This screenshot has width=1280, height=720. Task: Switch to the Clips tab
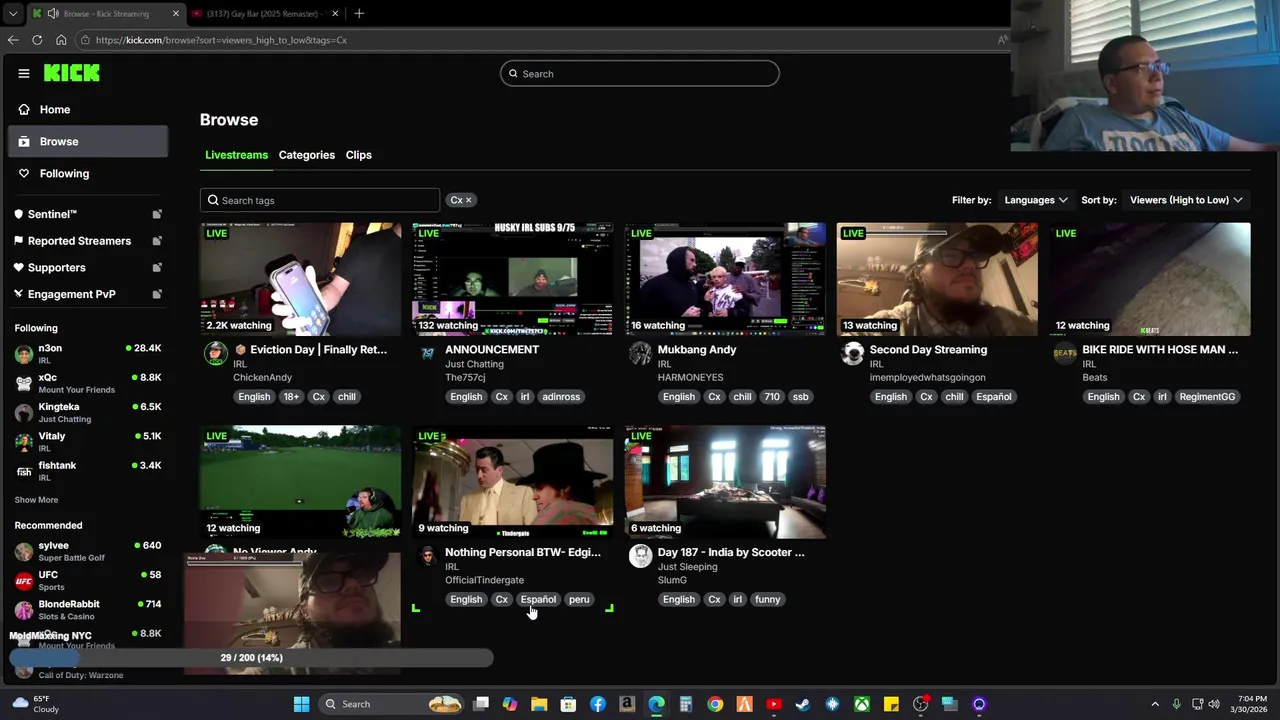[x=359, y=155]
